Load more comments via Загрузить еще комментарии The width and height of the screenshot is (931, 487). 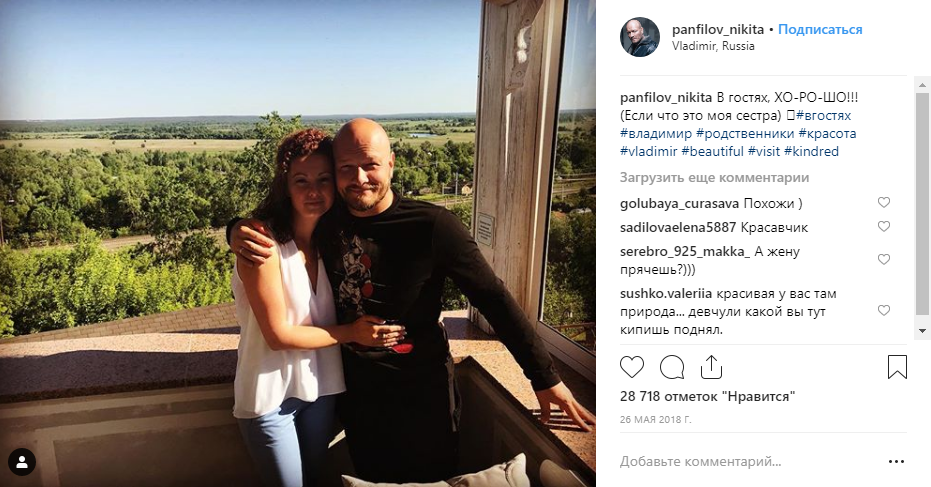coord(714,178)
